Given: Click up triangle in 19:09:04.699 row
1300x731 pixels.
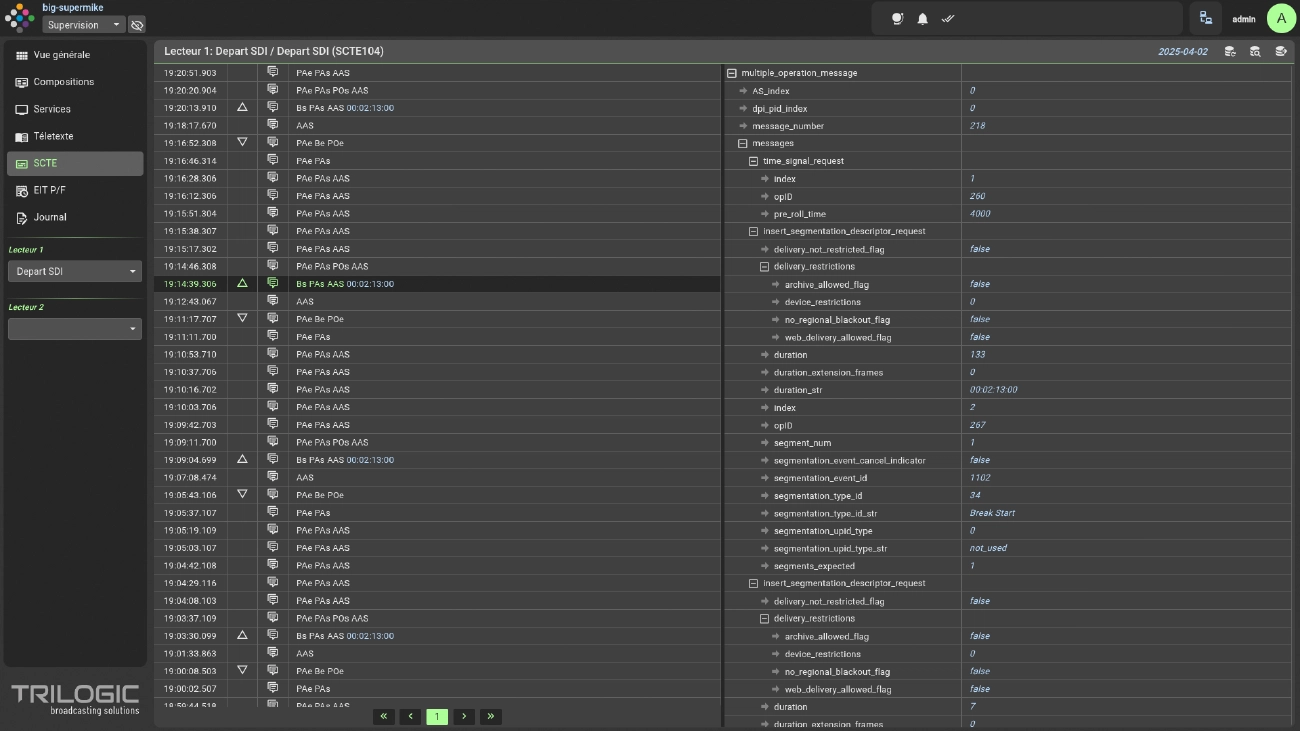Looking at the screenshot, I should pos(242,459).
